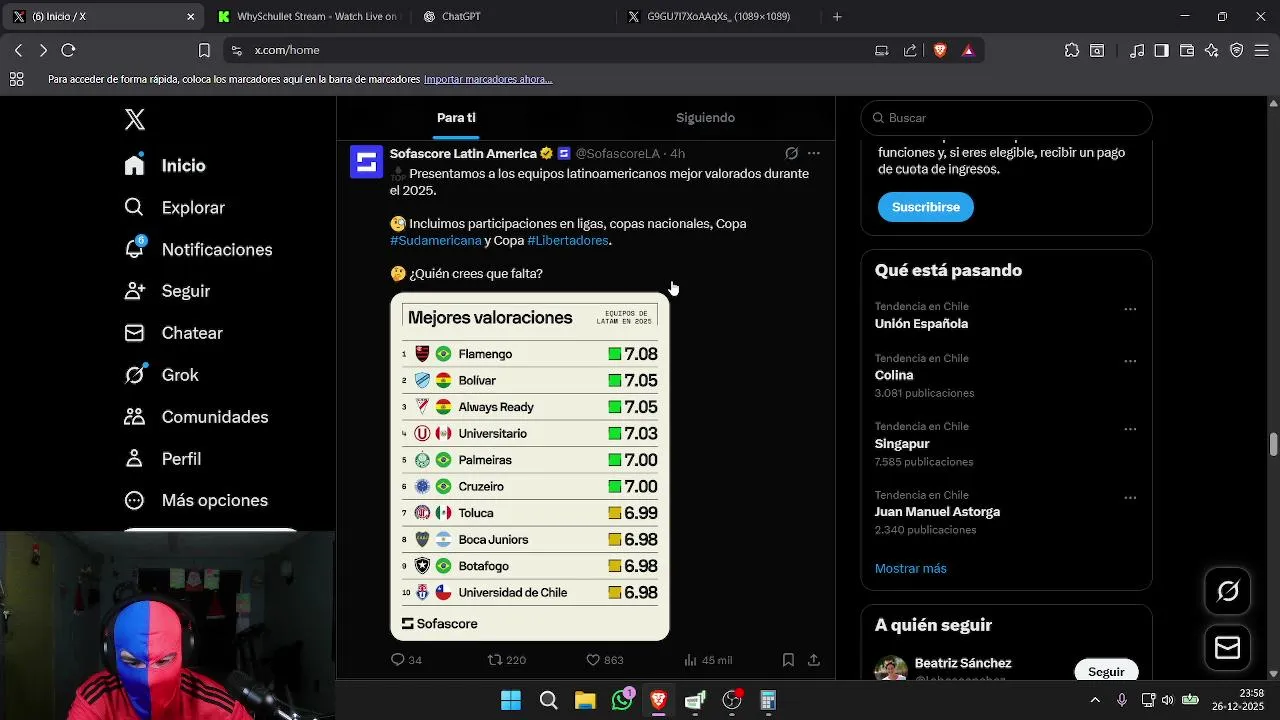Open Brave VPN shield icon
The image size is (1280, 720).
1237,50
